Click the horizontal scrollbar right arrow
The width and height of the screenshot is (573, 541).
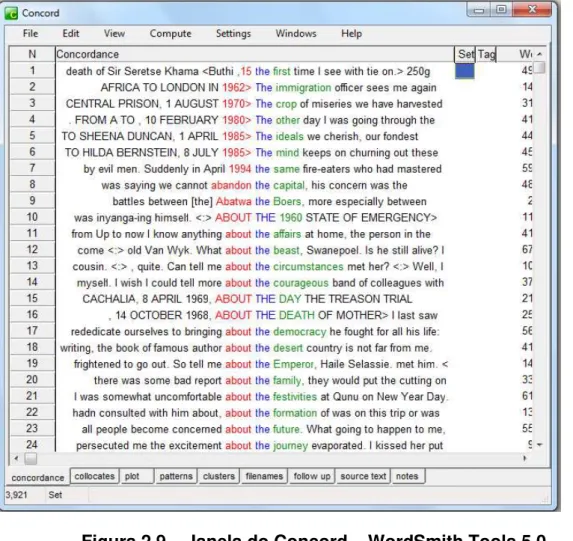point(525,458)
